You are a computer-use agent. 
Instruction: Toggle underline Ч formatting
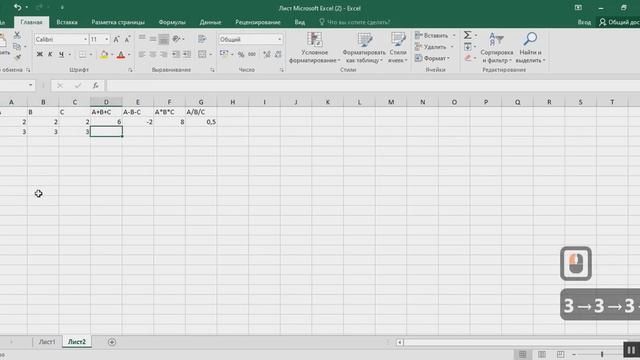point(61,54)
